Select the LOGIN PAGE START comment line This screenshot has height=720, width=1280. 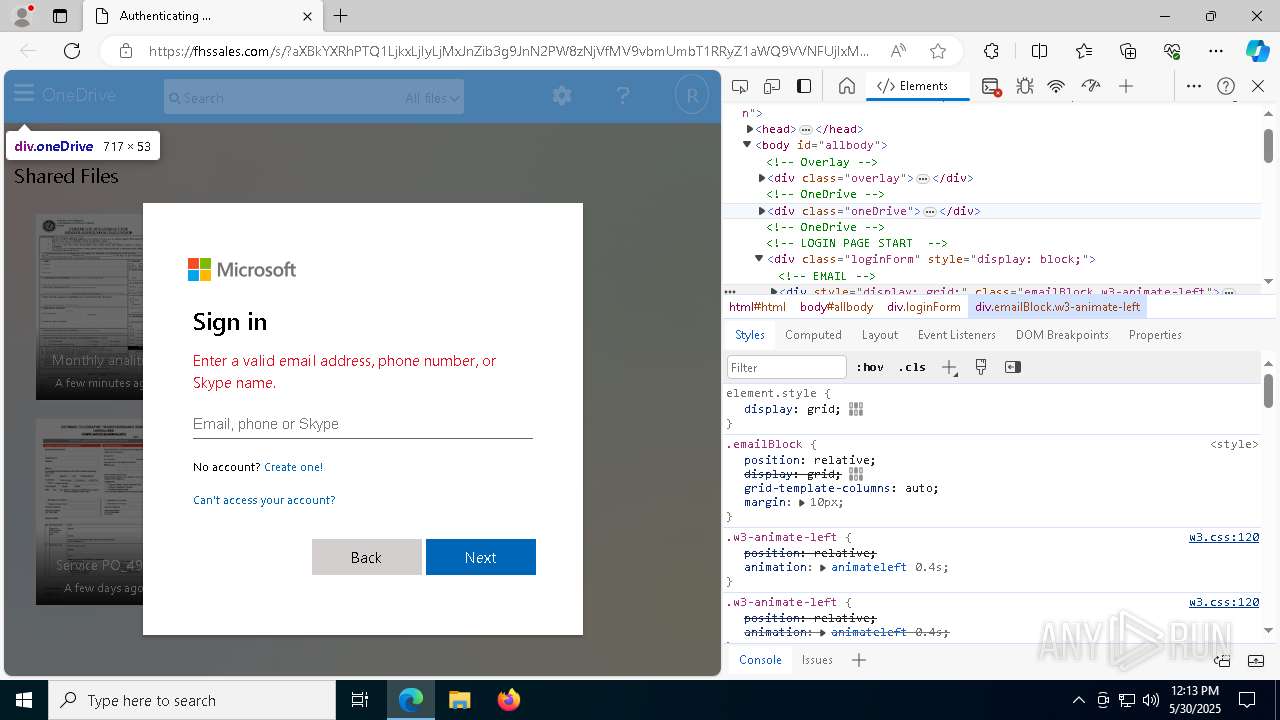pyautogui.click(x=857, y=243)
